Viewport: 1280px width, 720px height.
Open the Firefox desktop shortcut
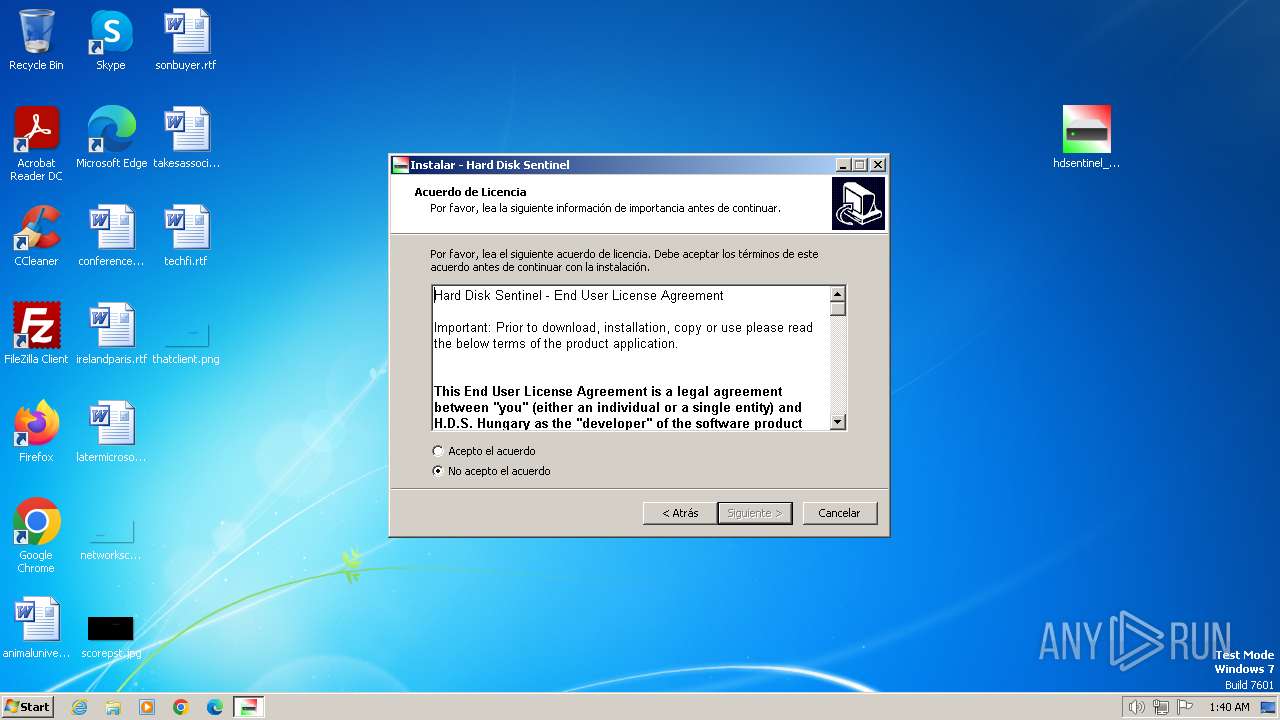36,432
